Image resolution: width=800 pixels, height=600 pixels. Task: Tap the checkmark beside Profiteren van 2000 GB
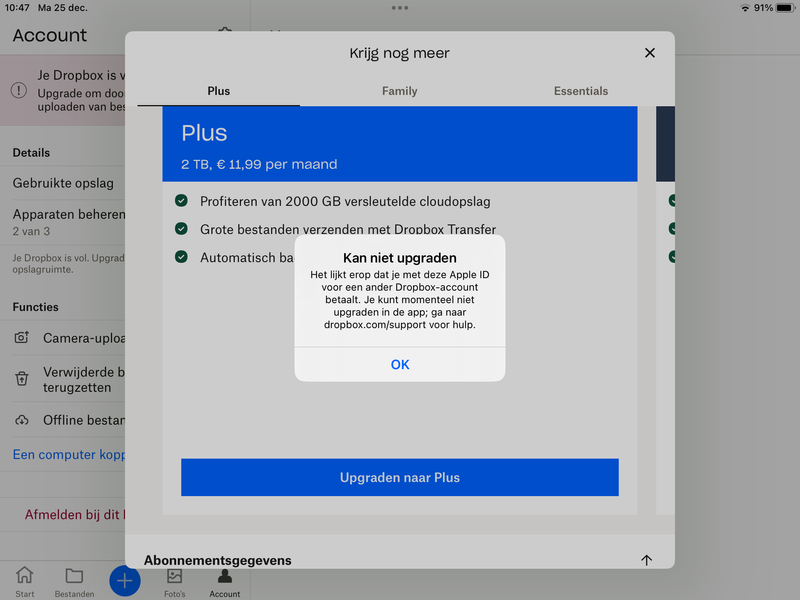181,201
